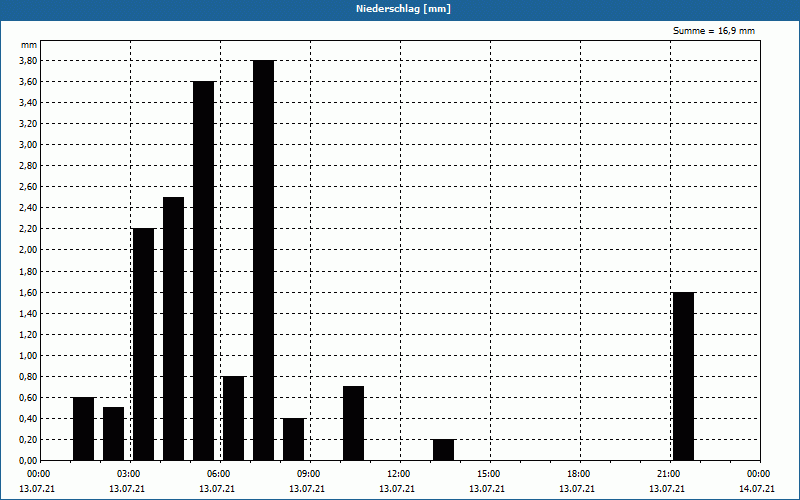The image size is (800, 500).
Task: Select the 06:00 time label
Action: pos(218,474)
